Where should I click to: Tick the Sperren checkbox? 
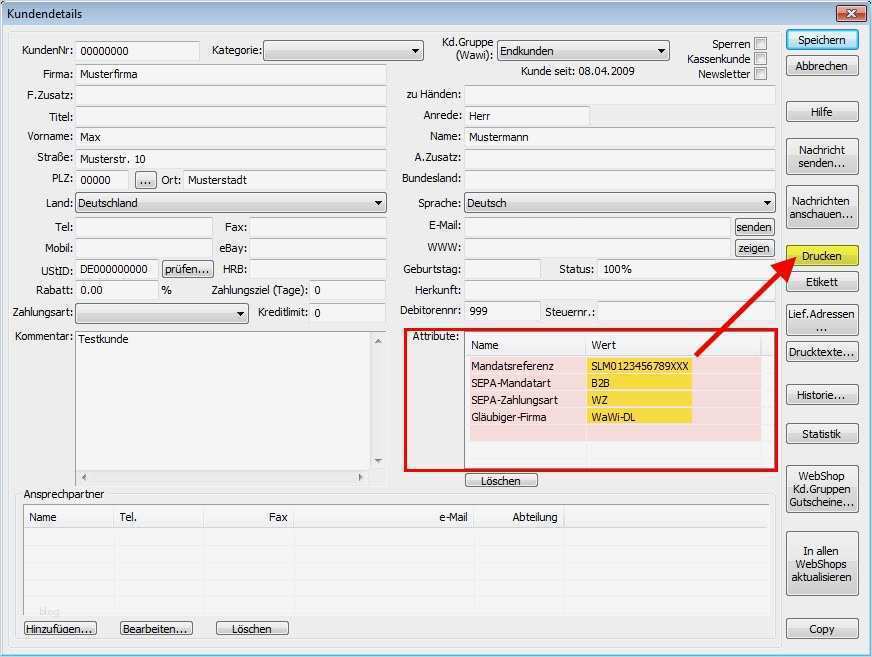point(761,43)
